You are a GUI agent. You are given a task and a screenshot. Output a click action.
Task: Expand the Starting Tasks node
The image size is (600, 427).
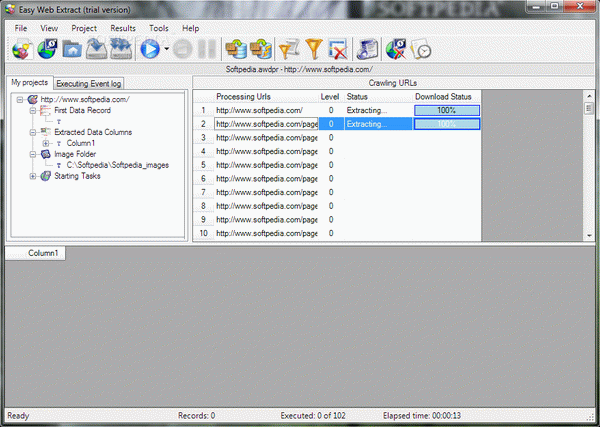pos(33,176)
